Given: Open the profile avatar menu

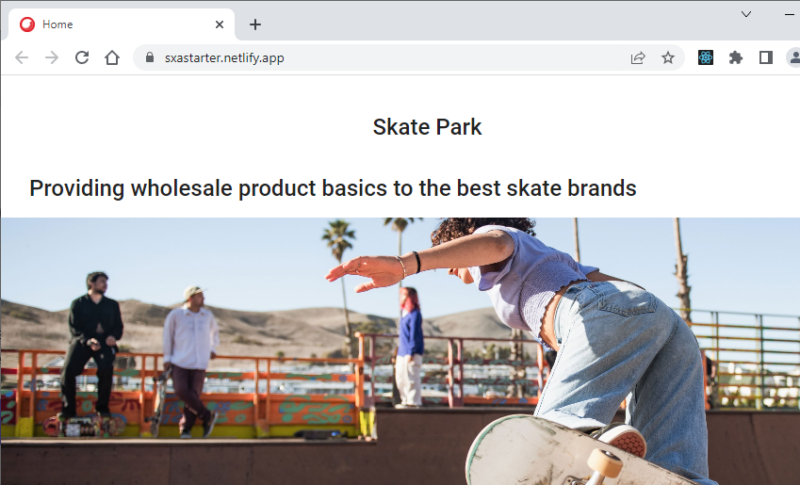Looking at the screenshot, I should [793, 58].
